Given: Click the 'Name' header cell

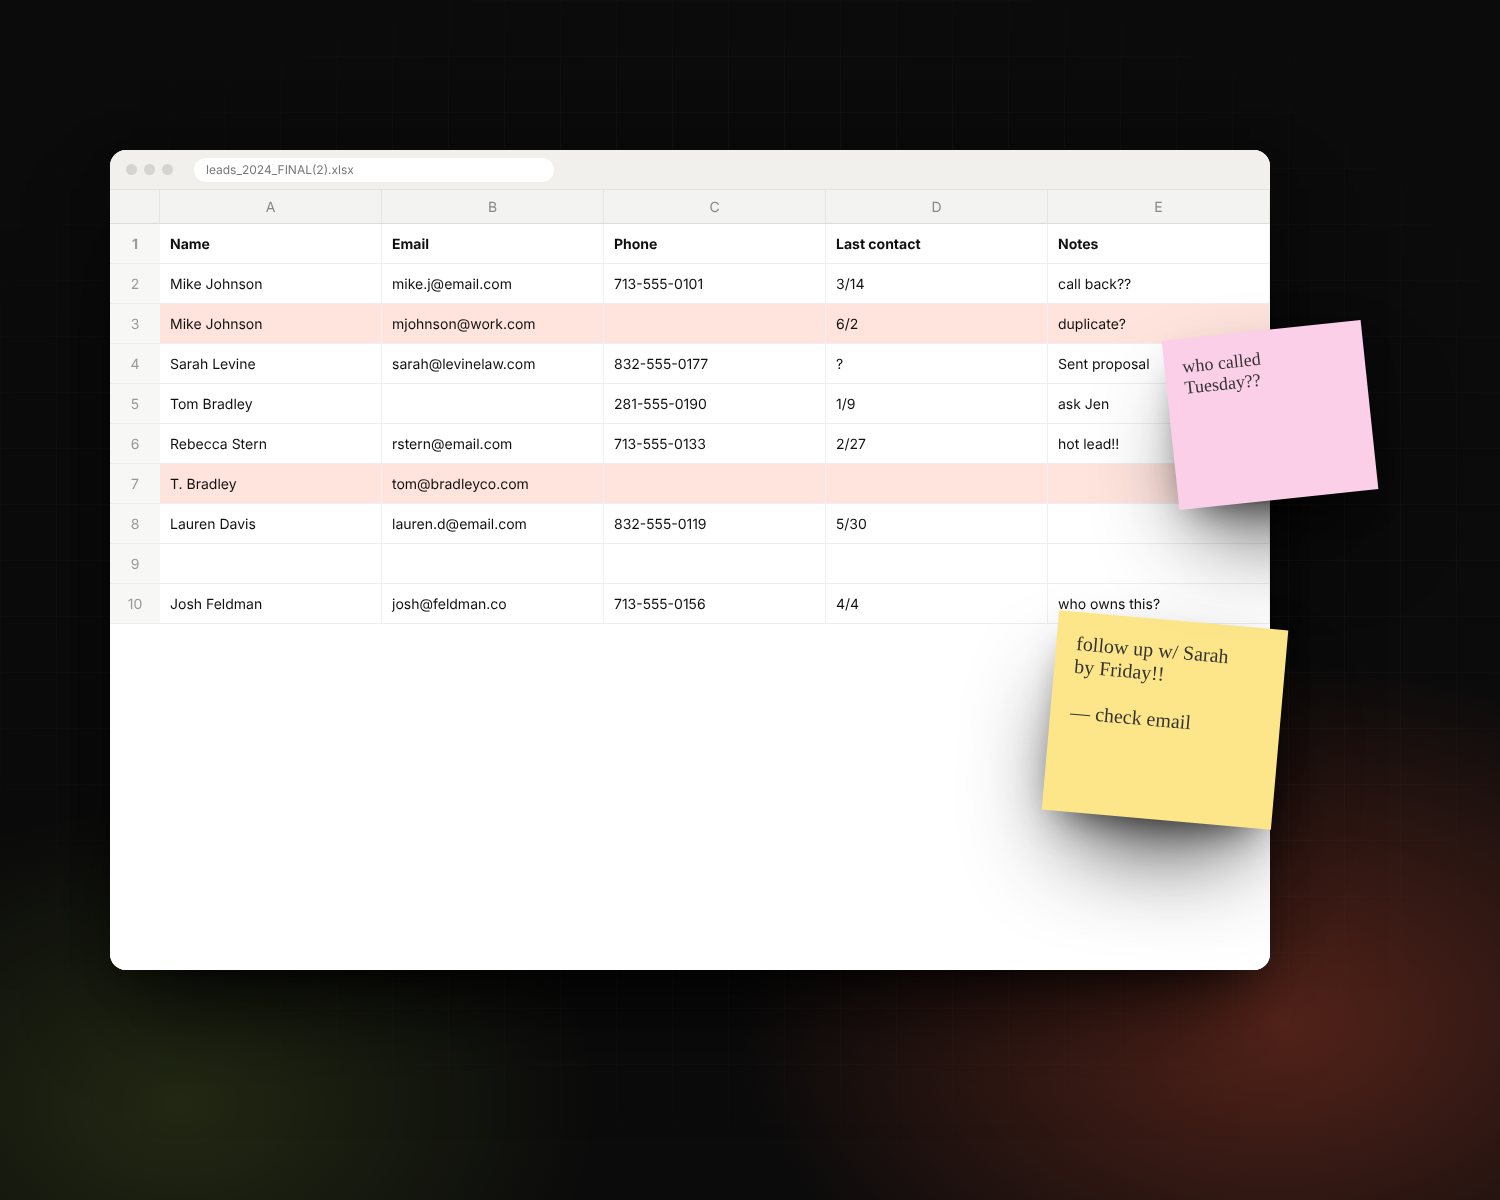Looking at the screenshot, I should [x=270, y=244].
